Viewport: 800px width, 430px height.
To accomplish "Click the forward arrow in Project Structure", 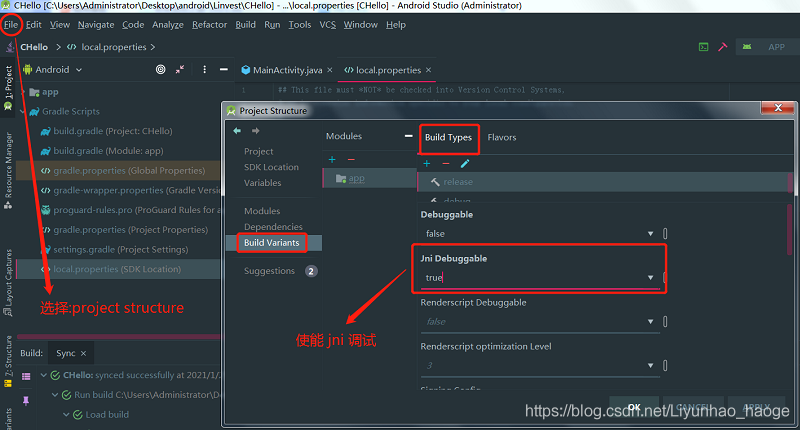I will click(x=256, y=131).
